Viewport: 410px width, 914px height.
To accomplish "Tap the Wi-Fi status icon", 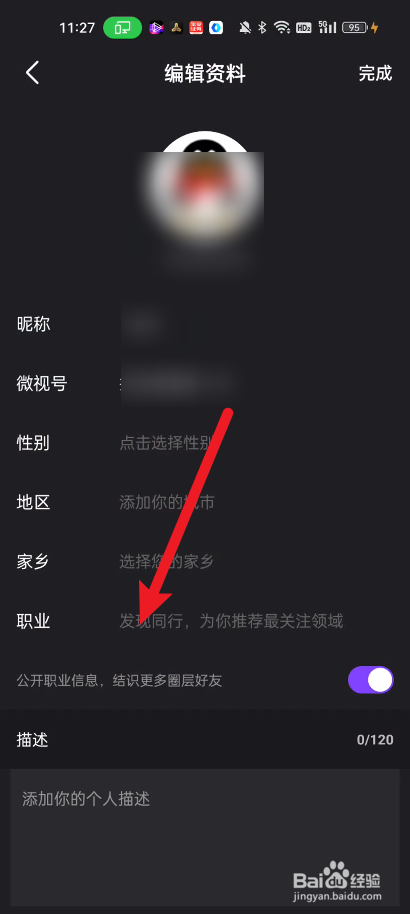I will [x=282, y=27].
